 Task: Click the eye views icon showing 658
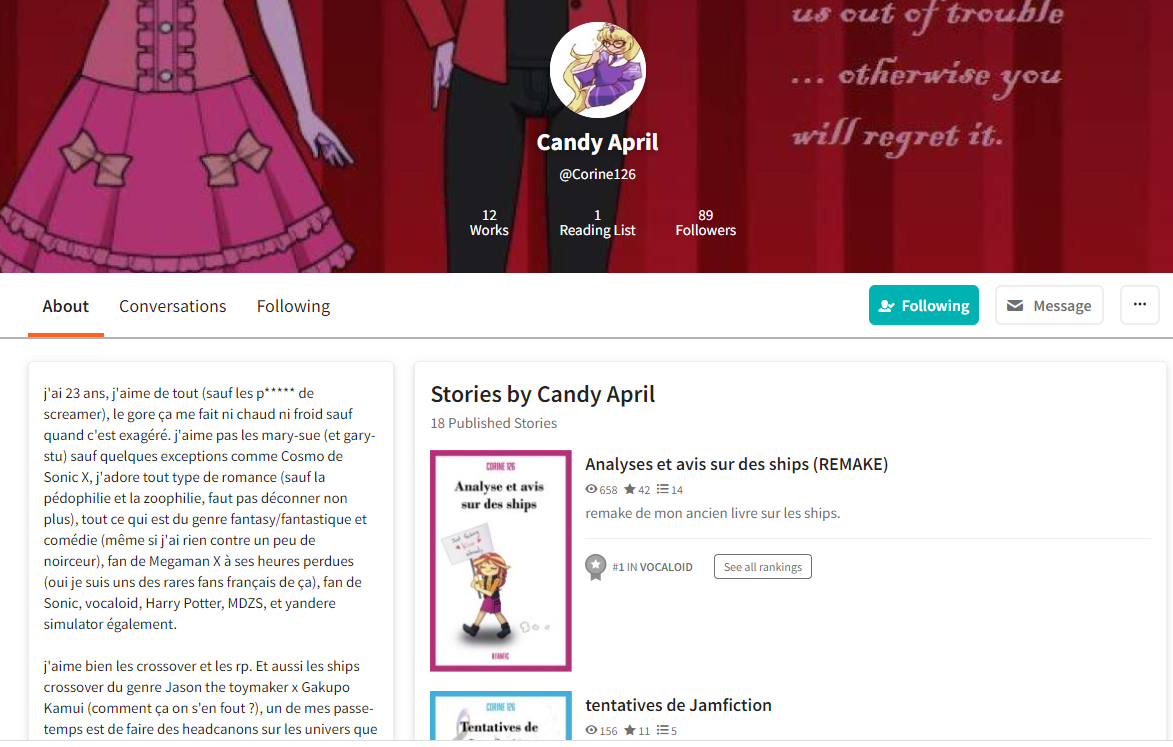coord(591,489)
